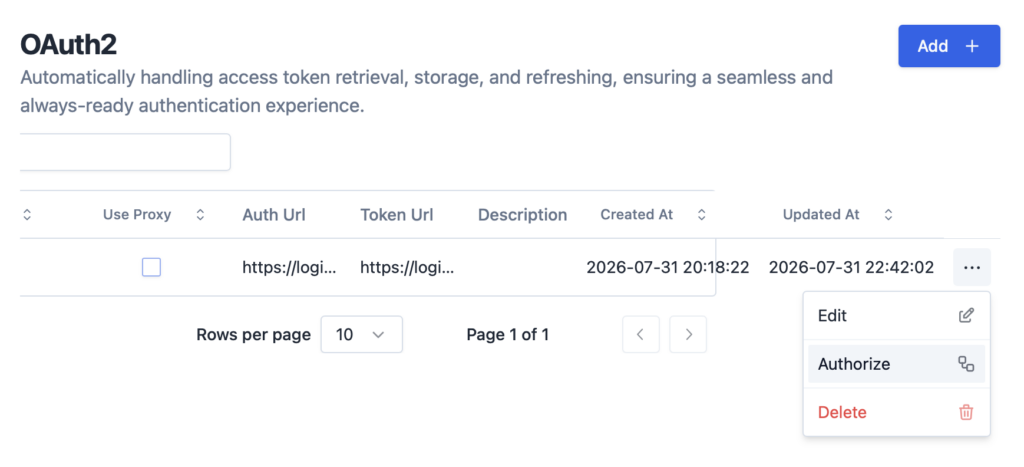Click the leftmost partially hidden column sort arrows

pyautogui.click(x=27, y=215)
